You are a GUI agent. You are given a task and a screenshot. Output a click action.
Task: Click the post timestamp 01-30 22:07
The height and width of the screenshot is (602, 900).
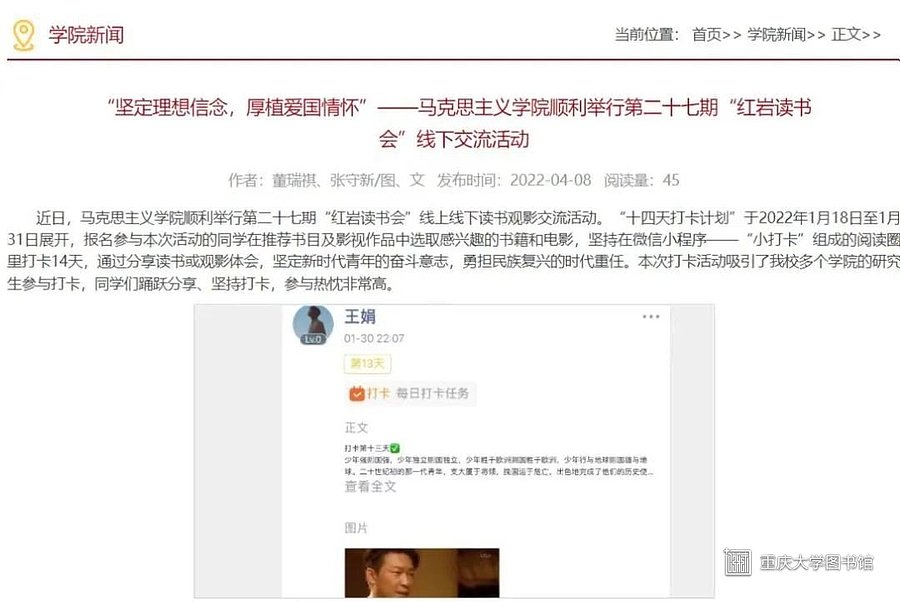[374, 339]
